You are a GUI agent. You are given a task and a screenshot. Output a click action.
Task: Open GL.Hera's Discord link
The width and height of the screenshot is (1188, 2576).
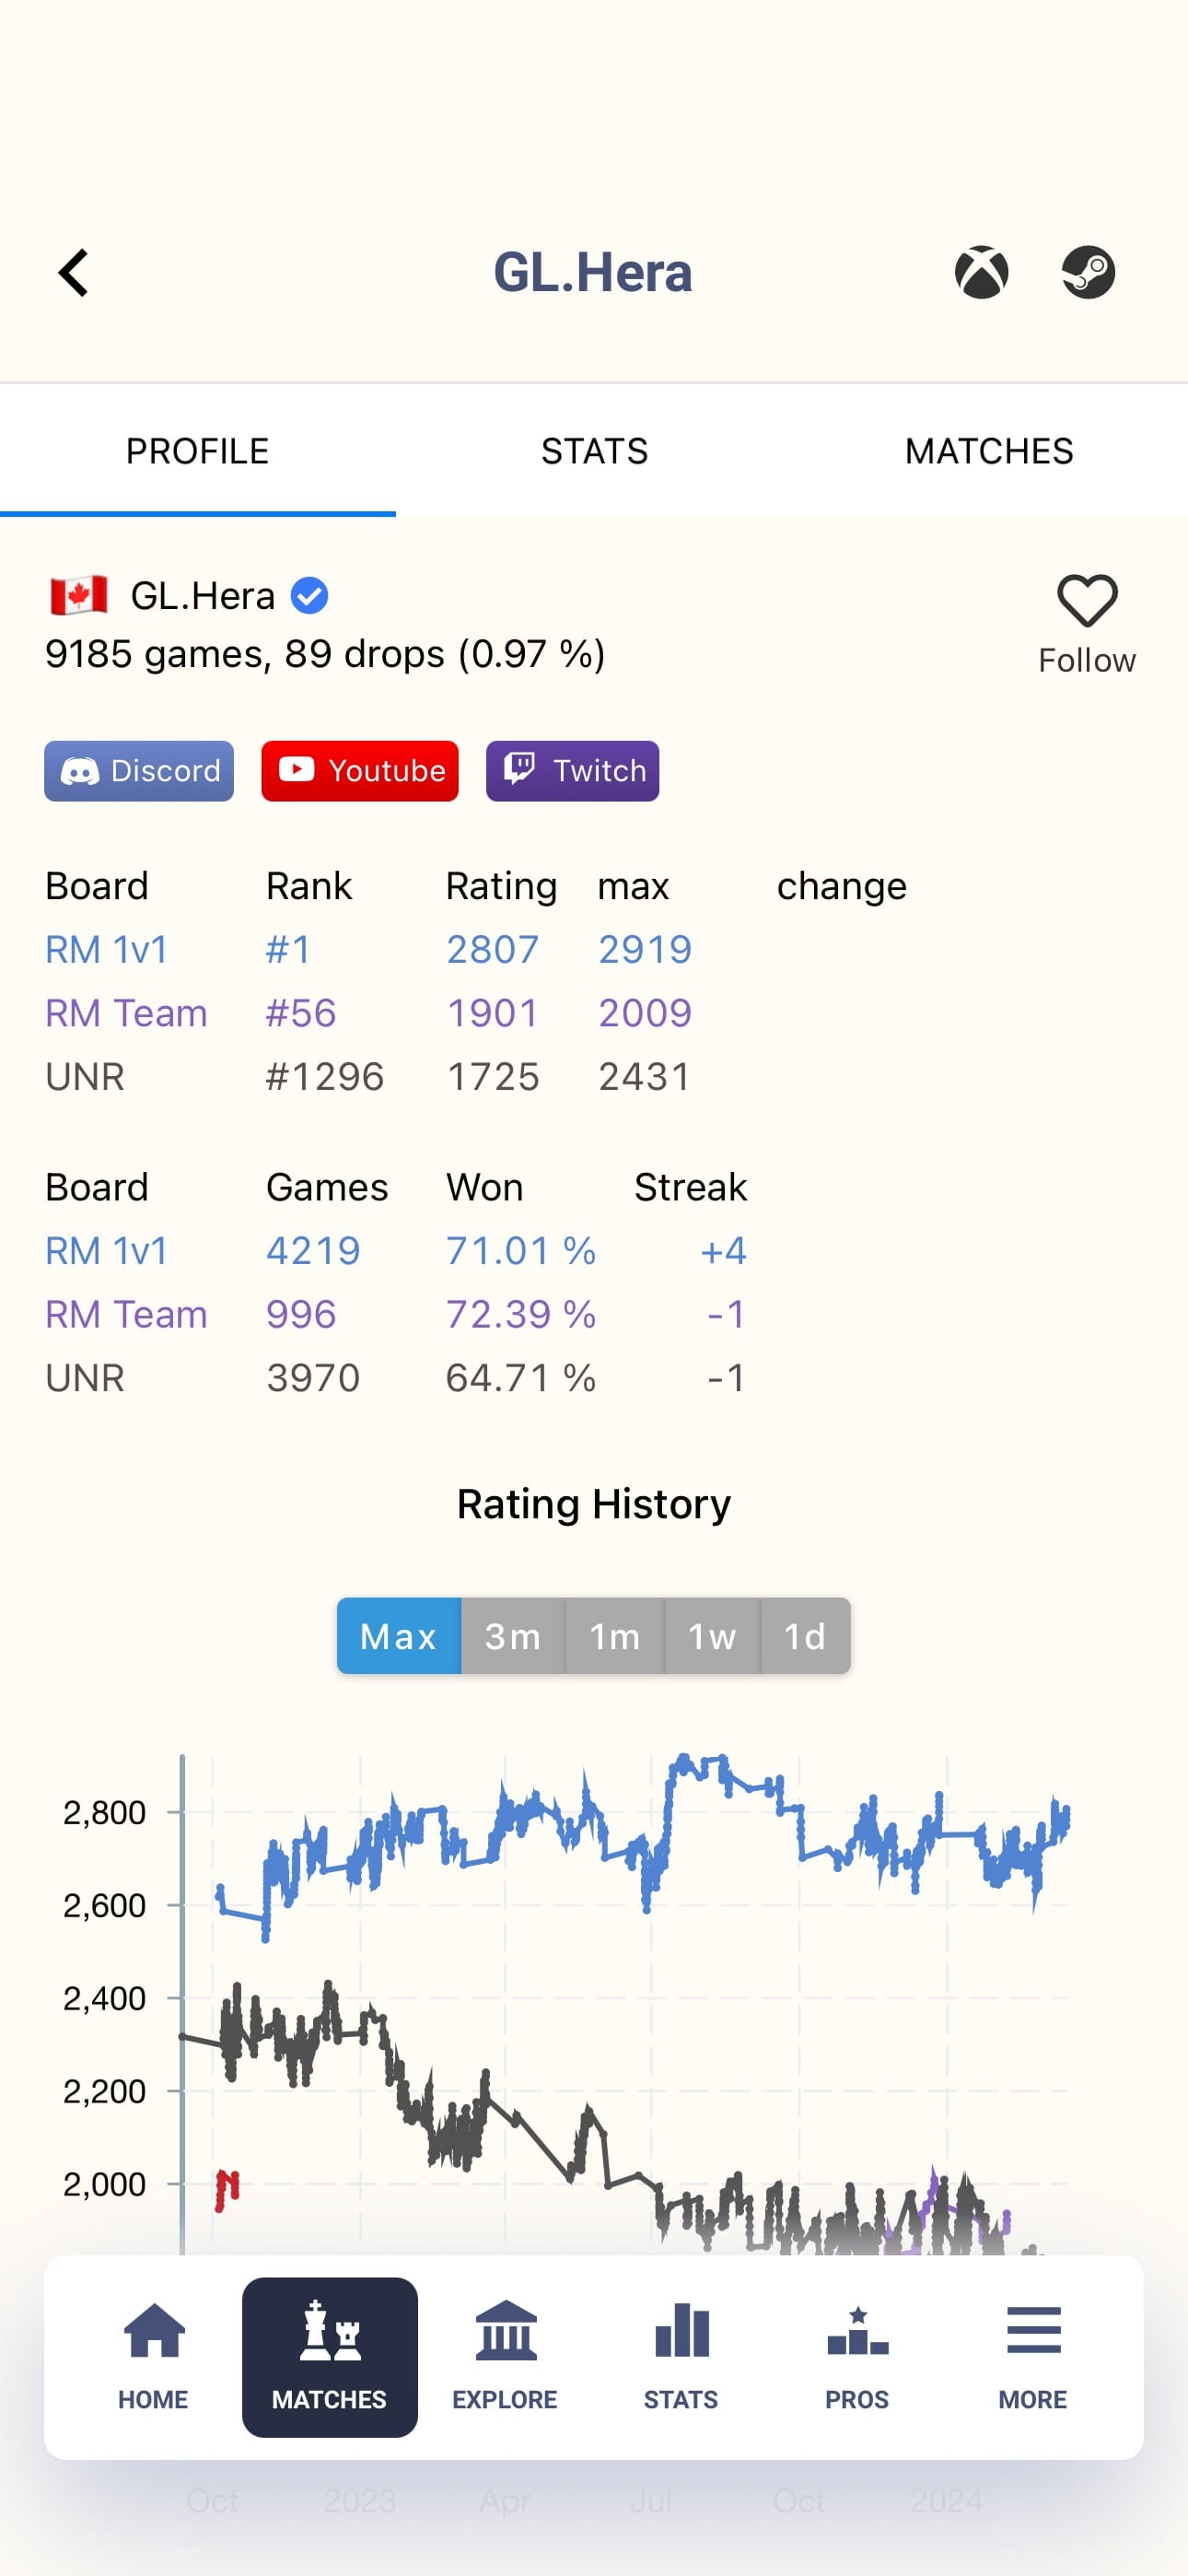click(139, 771)
